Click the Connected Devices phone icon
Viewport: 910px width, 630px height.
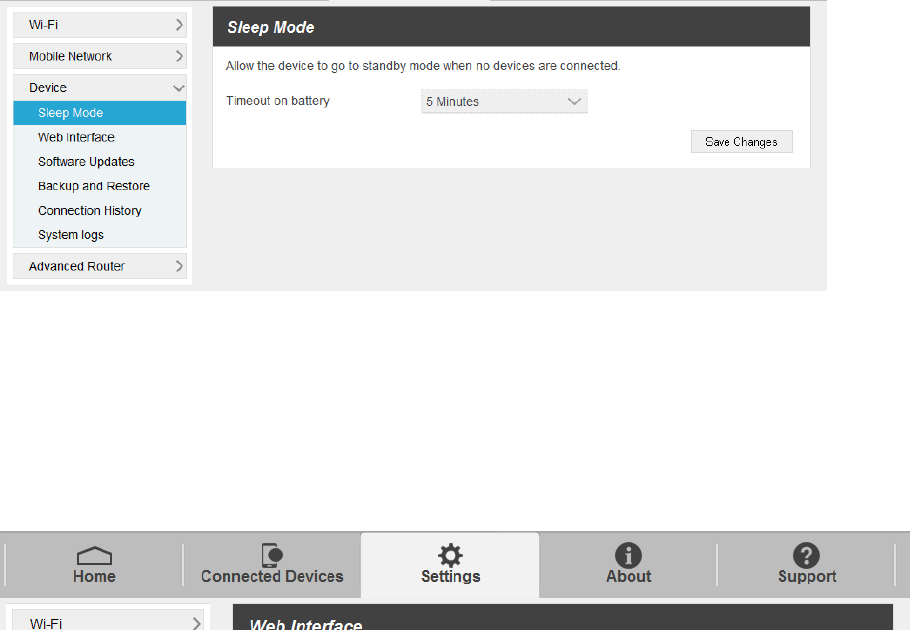(272, 555)
